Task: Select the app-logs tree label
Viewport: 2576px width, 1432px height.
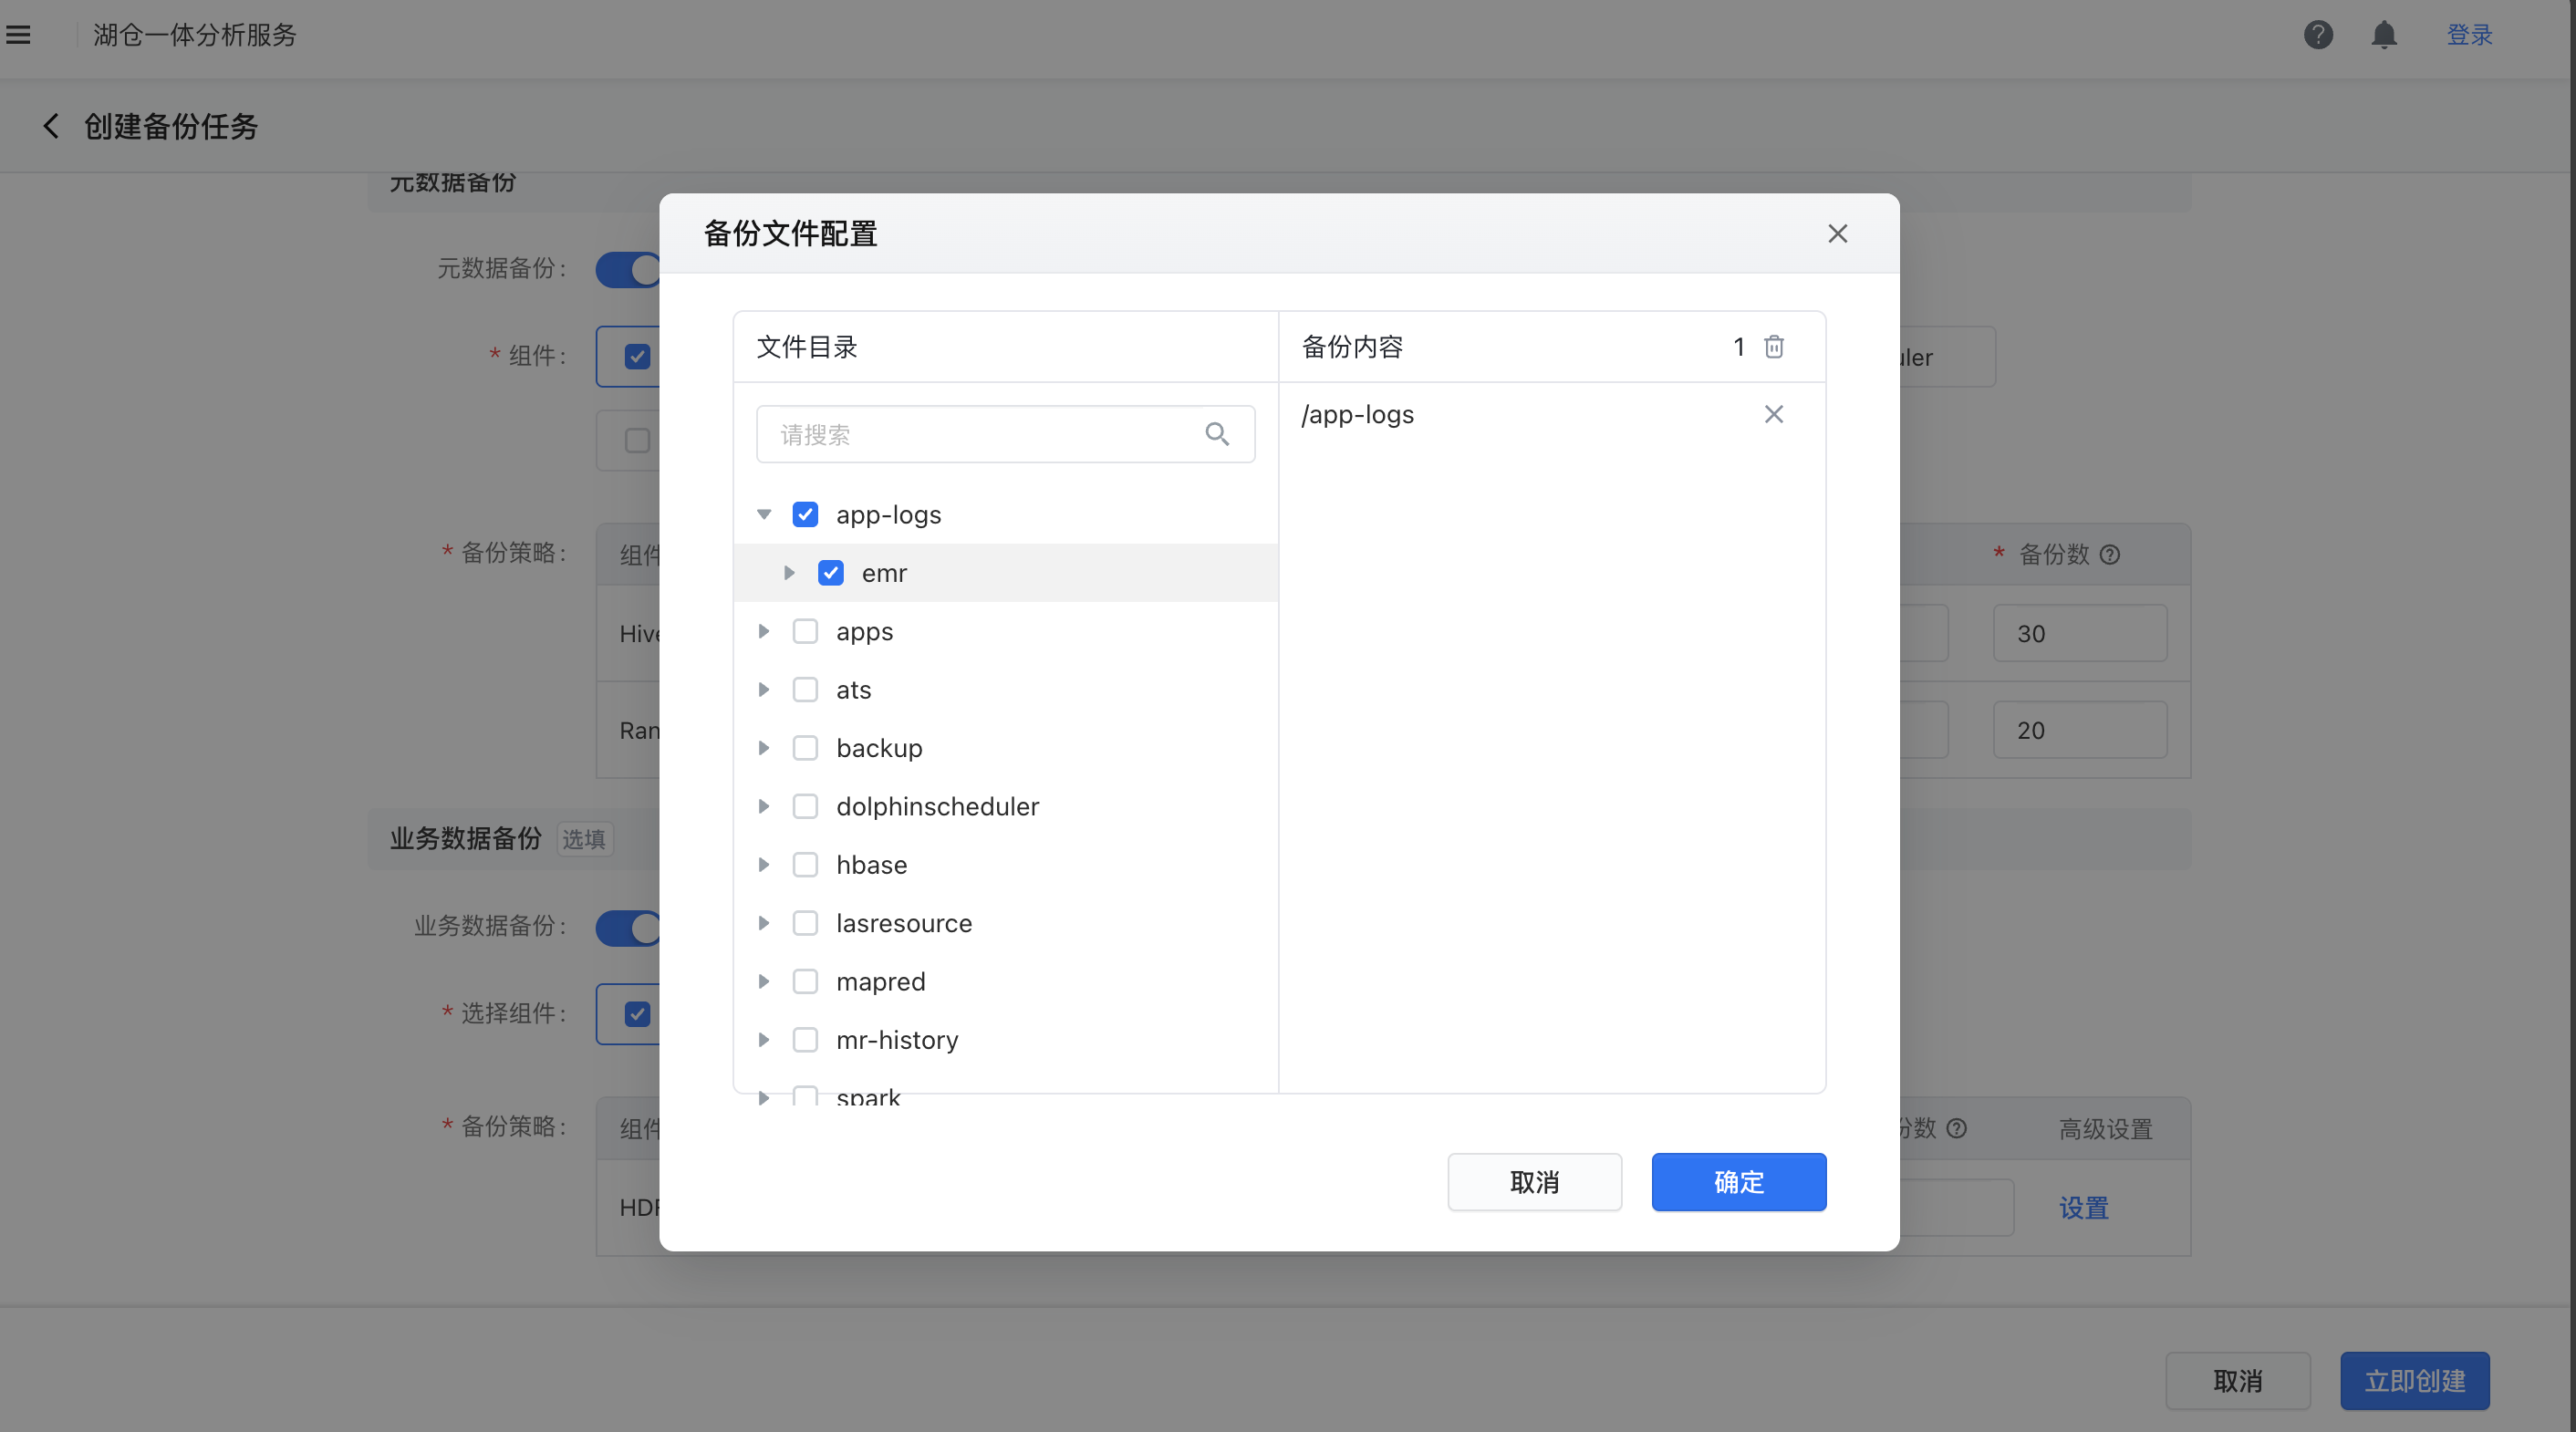Action: pos(889,515)
